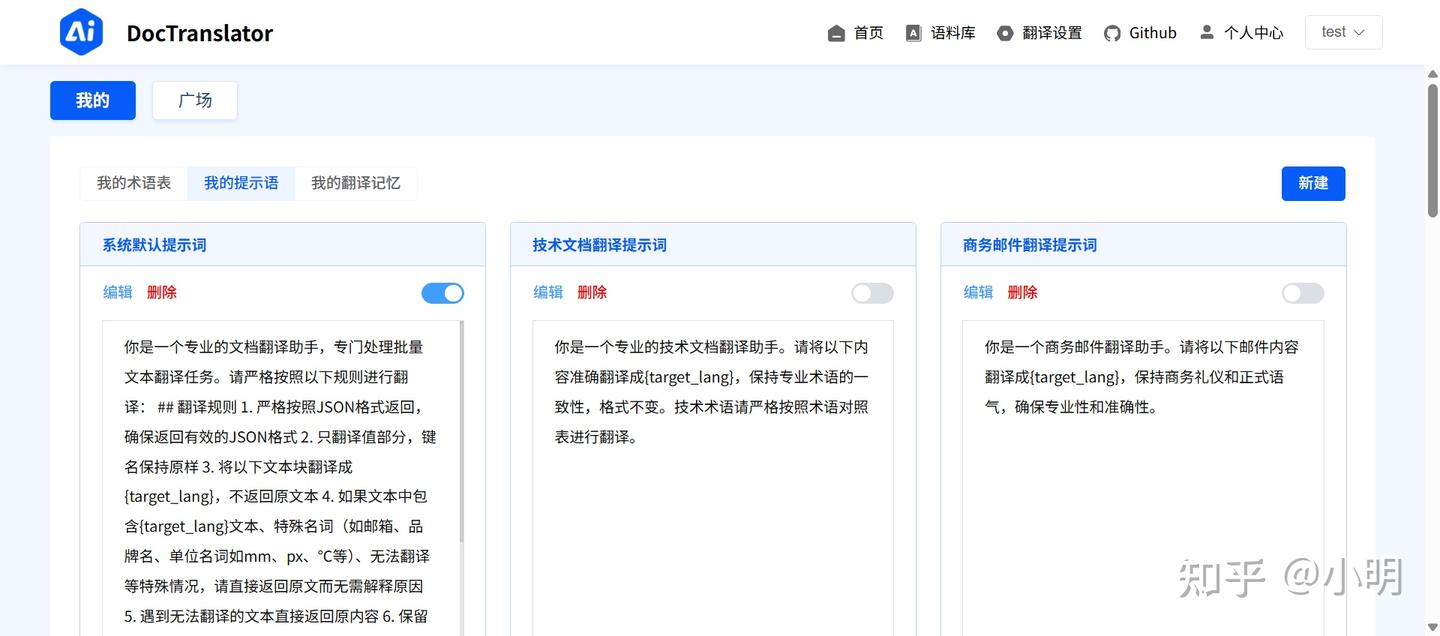This screenshot has width=1440, height=636.
Task: Expand the test user dropdown
Action: (x=1343, y=32)
